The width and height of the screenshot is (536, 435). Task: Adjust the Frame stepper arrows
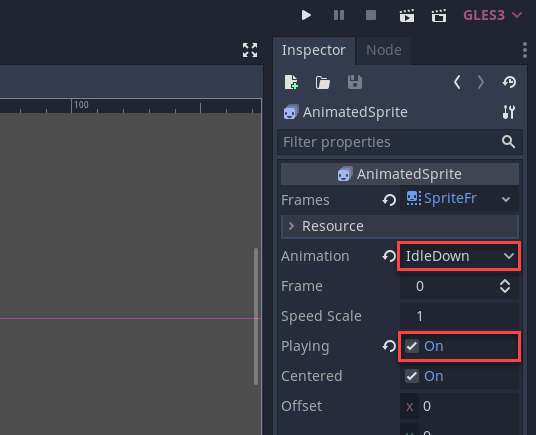[505, 286]
